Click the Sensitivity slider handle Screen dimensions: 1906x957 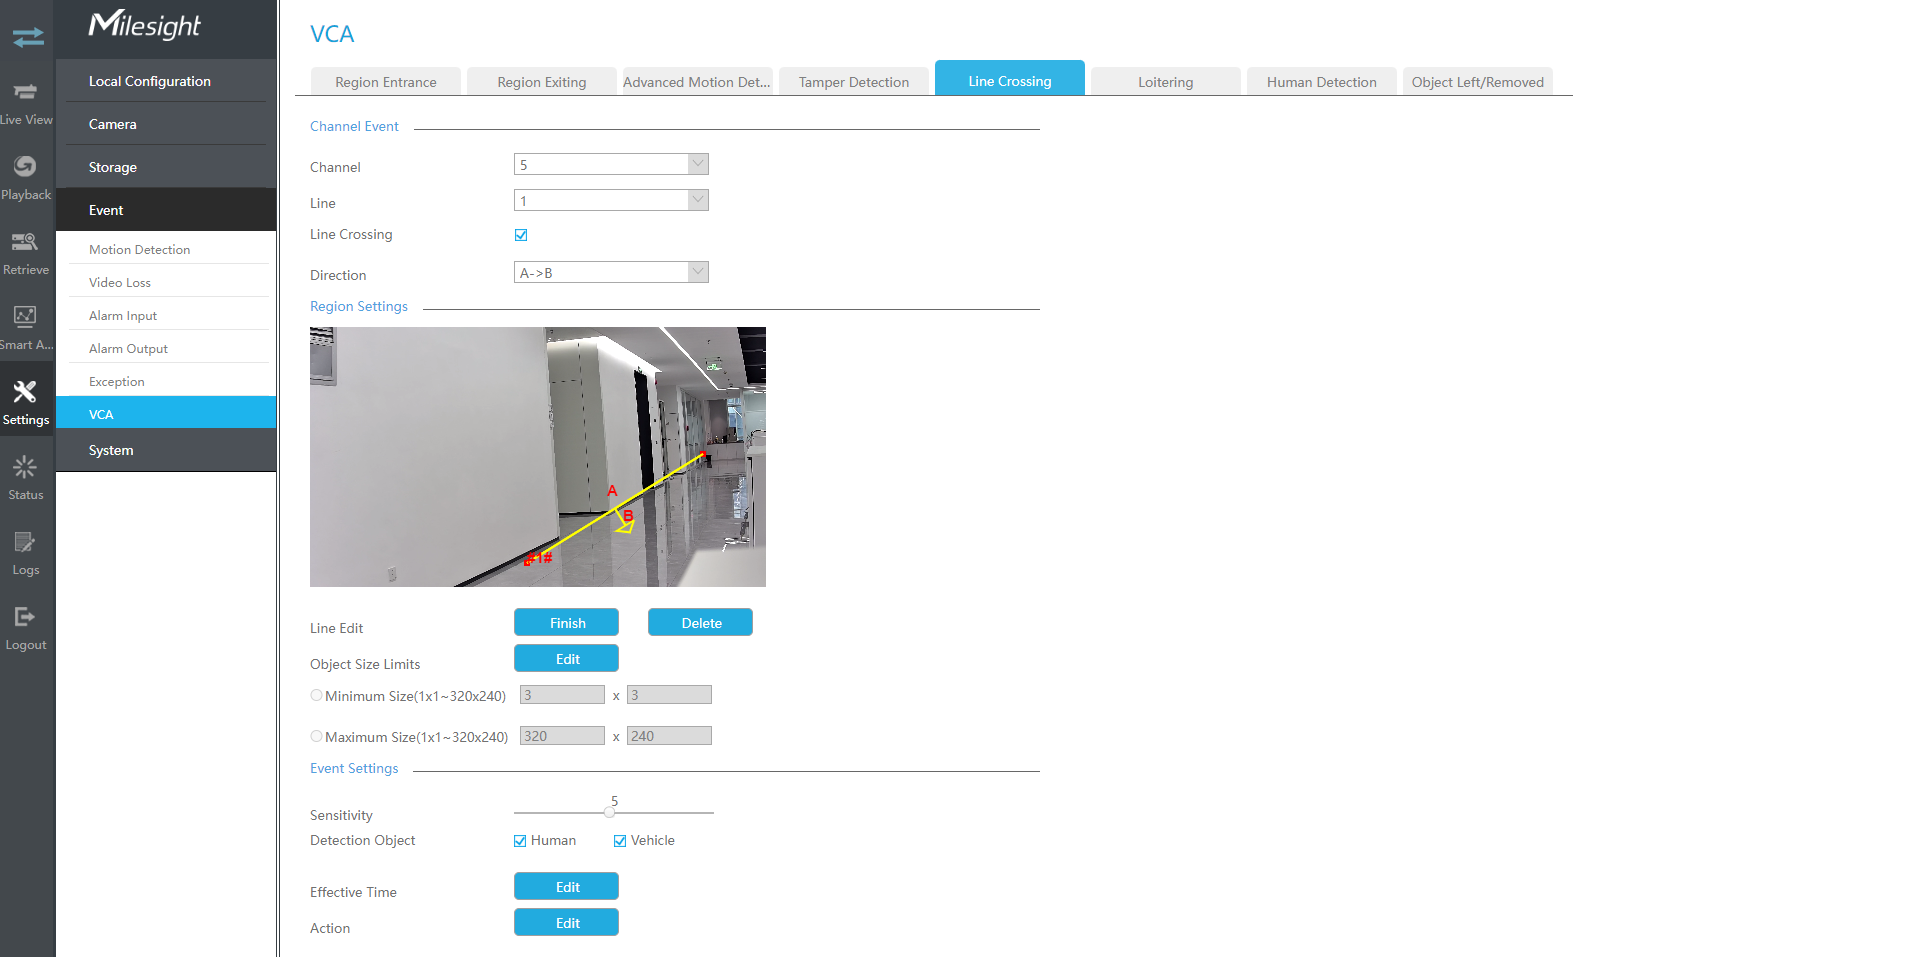(x=609, y=813)
